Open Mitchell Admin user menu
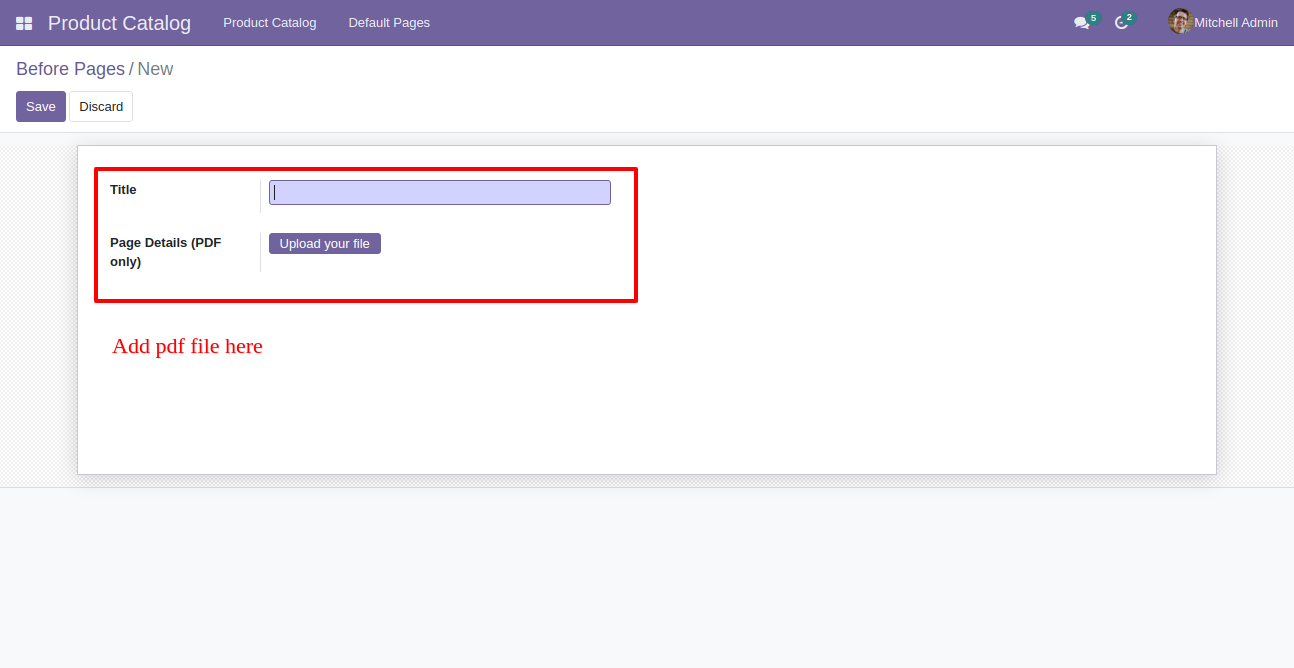This screenshot has height=668, width=1294. click(1223, 22)
